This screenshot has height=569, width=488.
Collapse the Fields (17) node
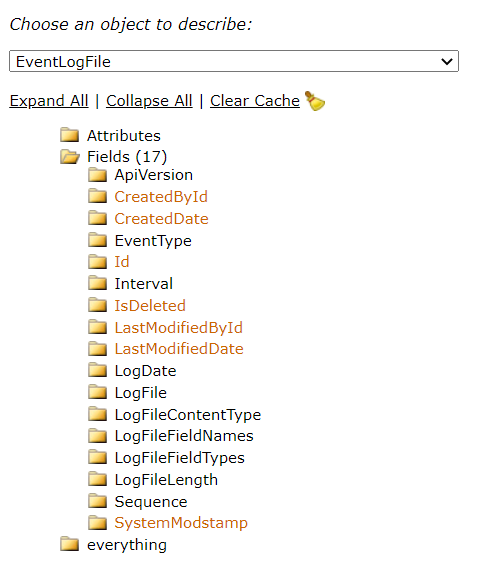tap(127, 157)
